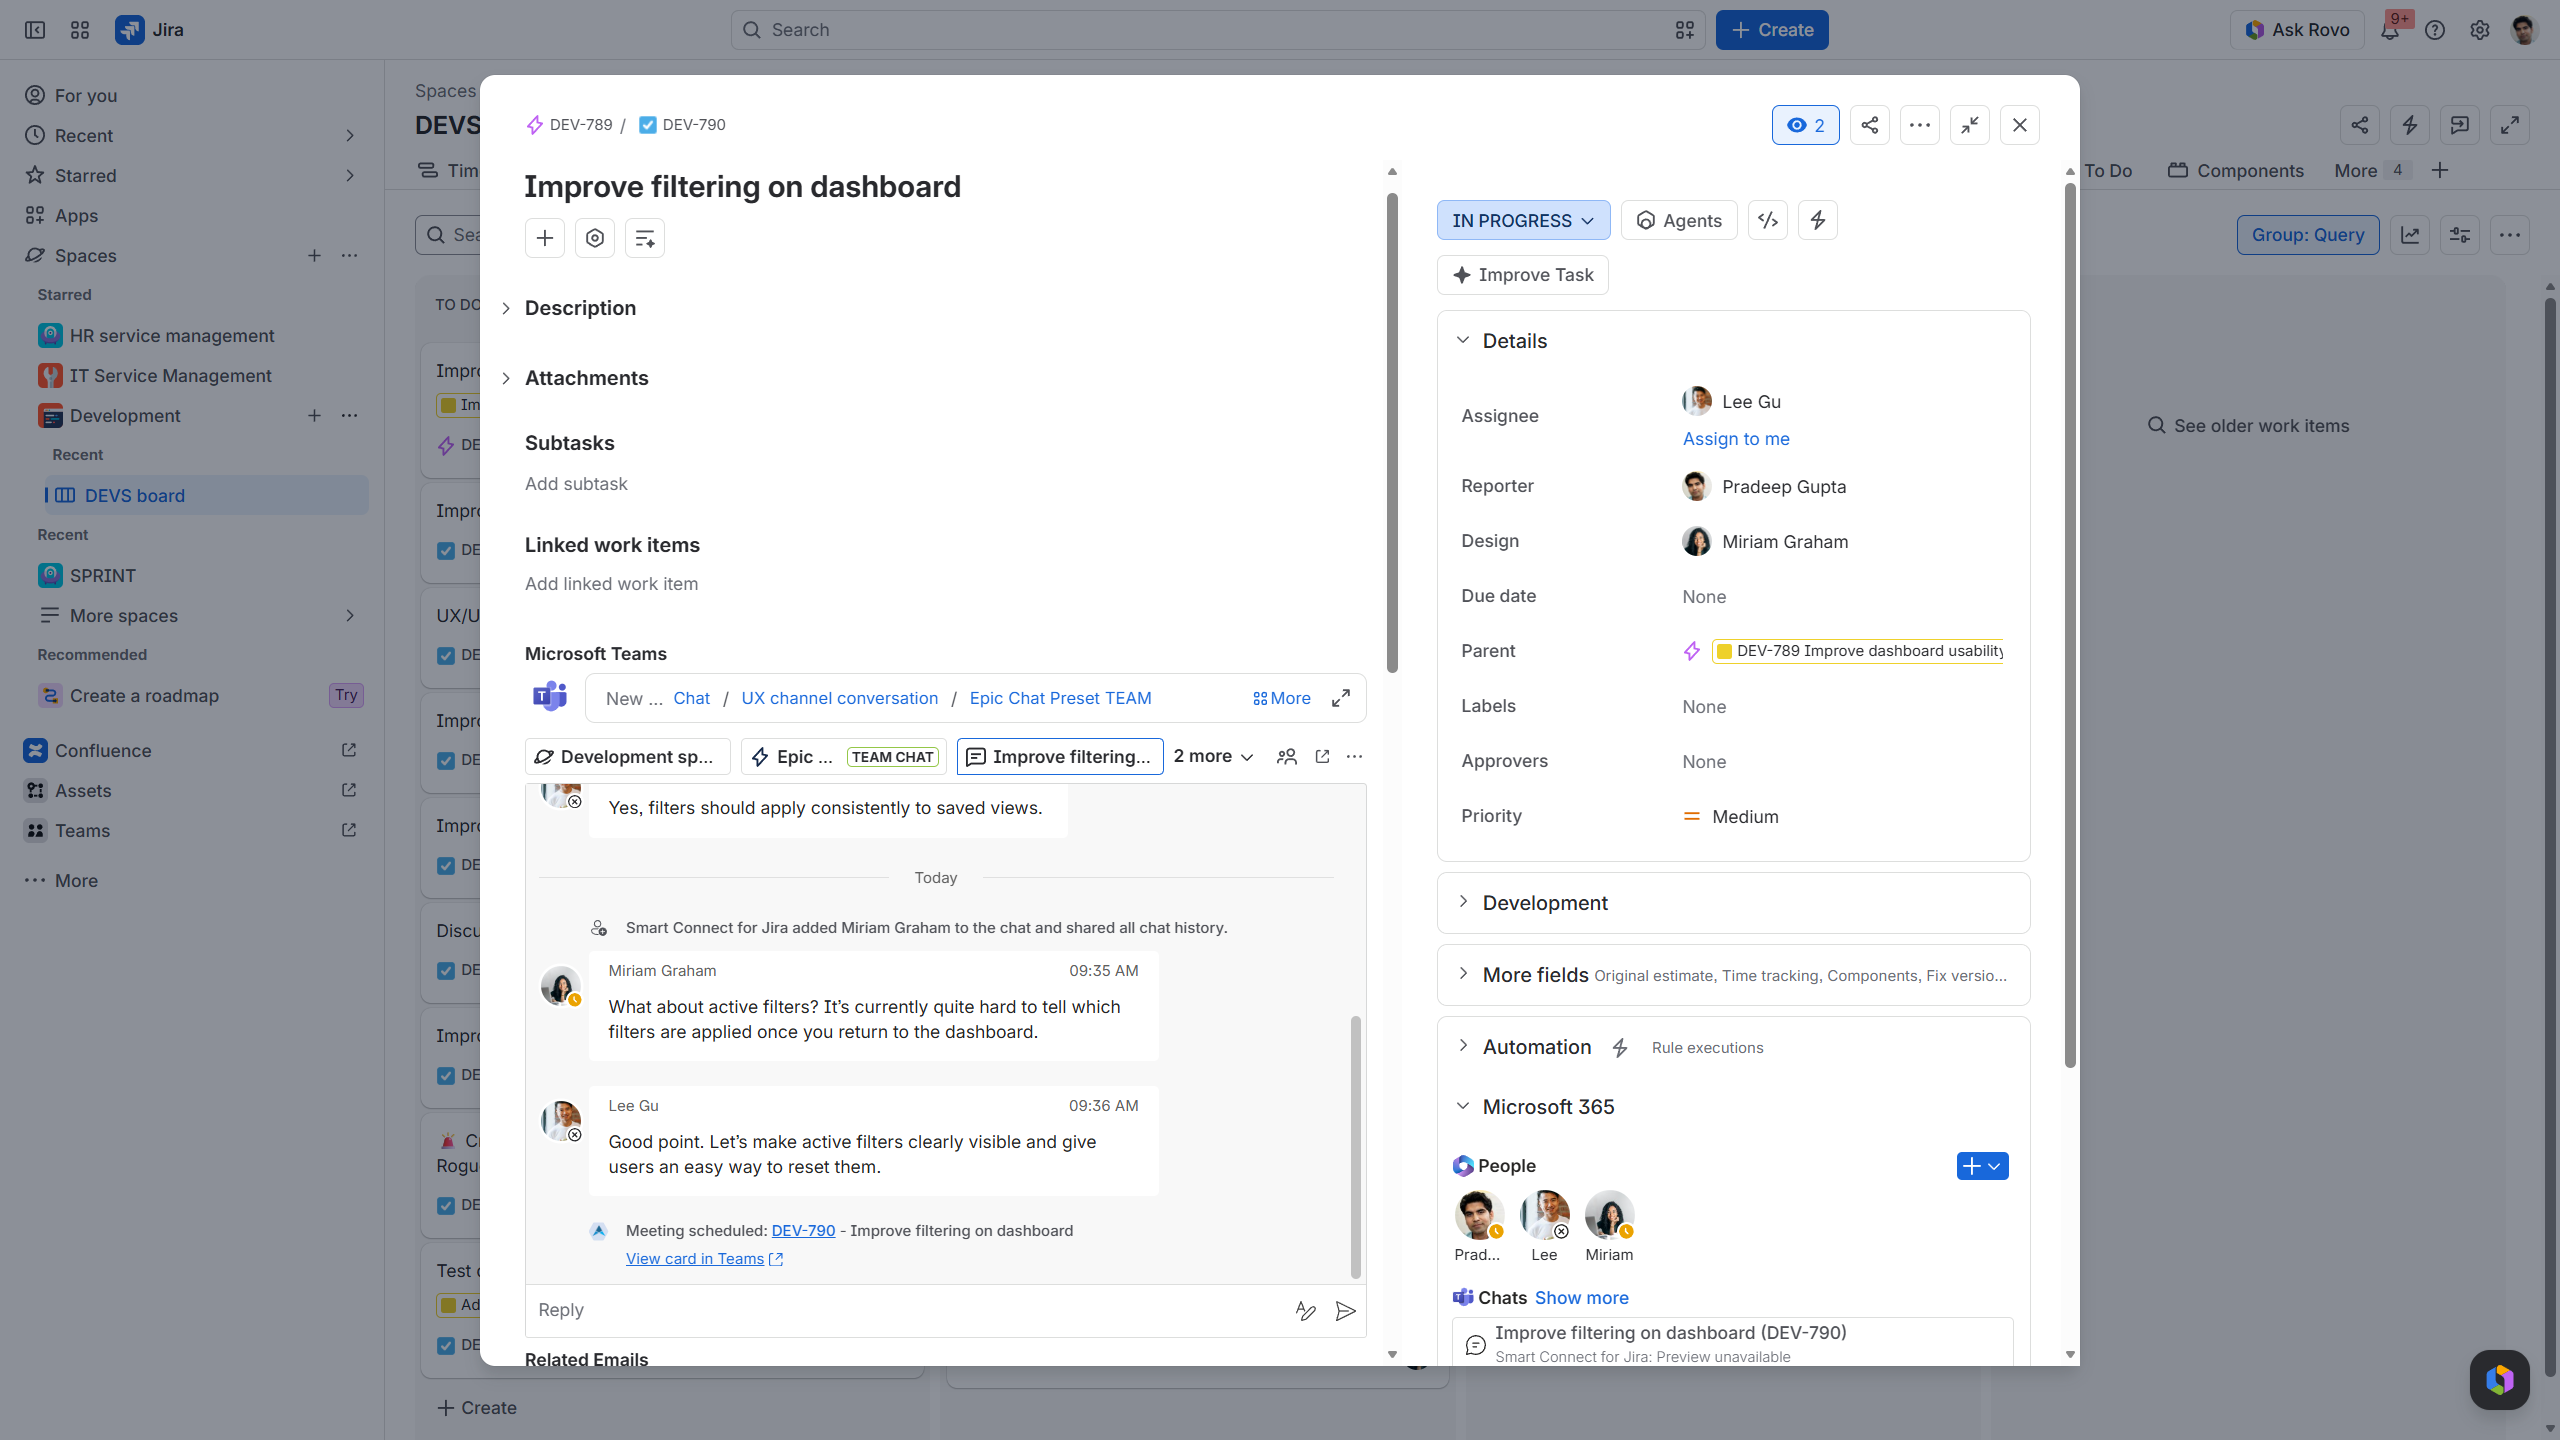Open the code development icon beside Agents

coord(1768,220)
